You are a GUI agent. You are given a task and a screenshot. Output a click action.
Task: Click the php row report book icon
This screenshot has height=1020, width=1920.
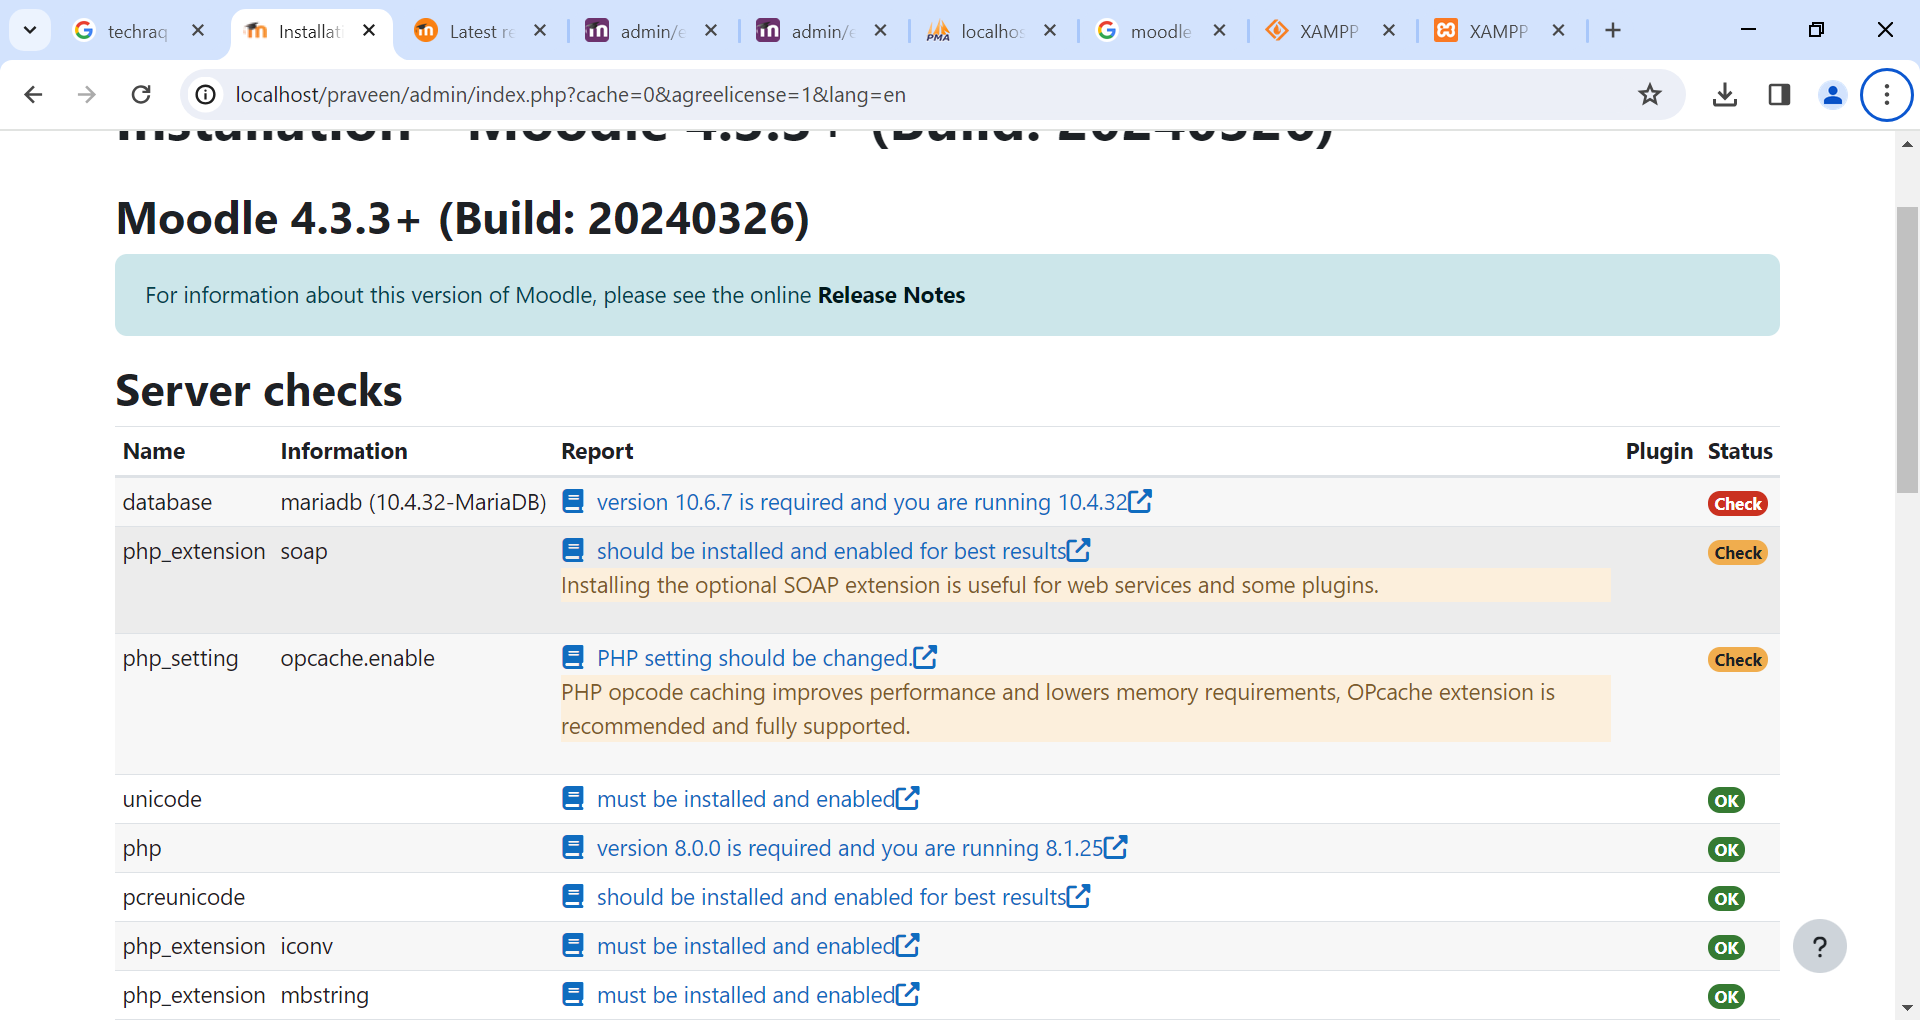coord(573,847)
